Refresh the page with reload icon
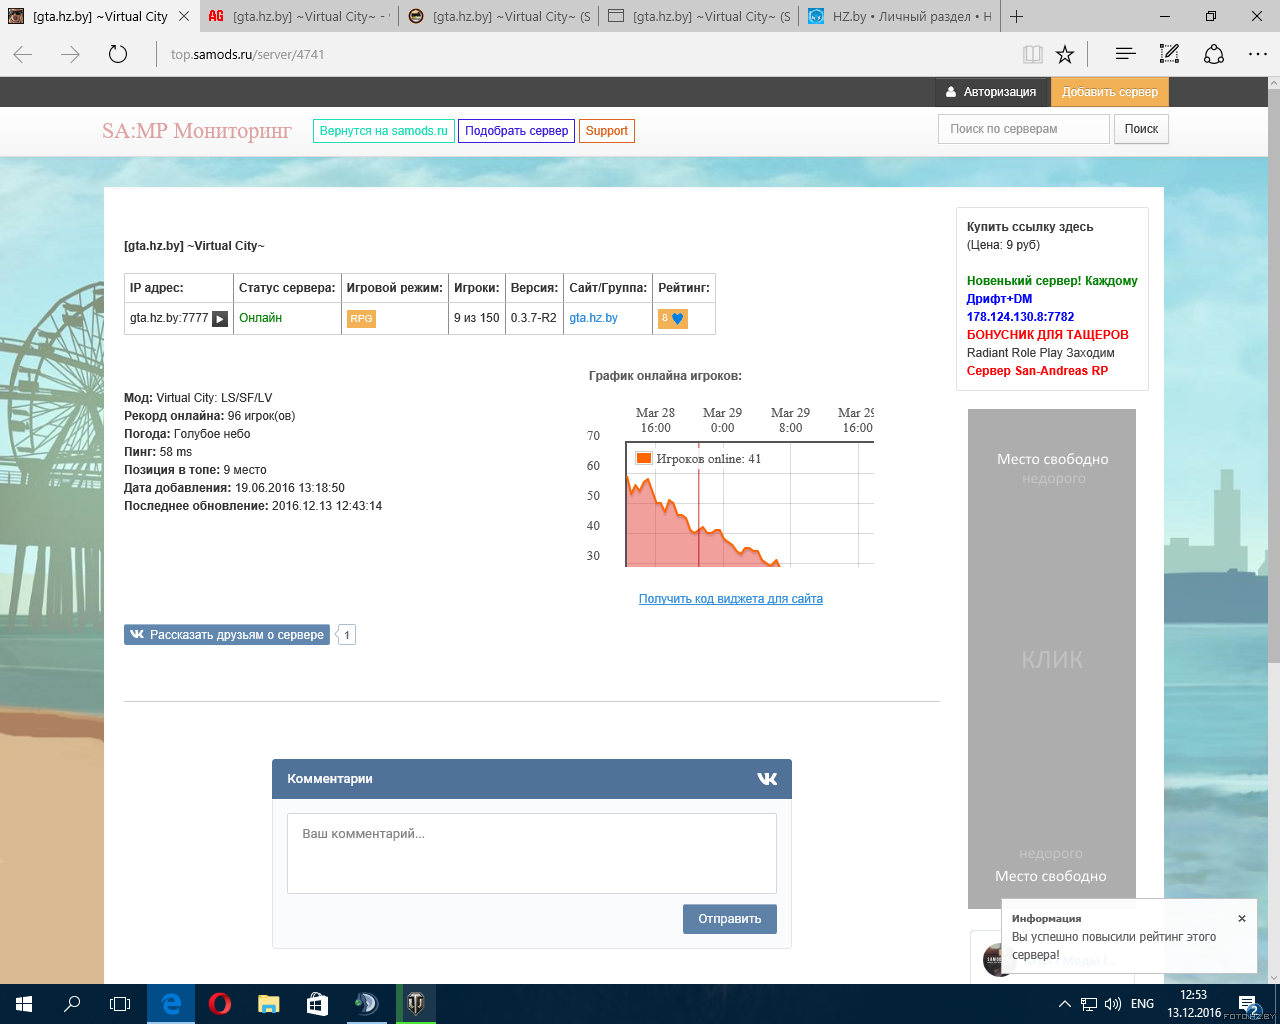 [118, 54]
